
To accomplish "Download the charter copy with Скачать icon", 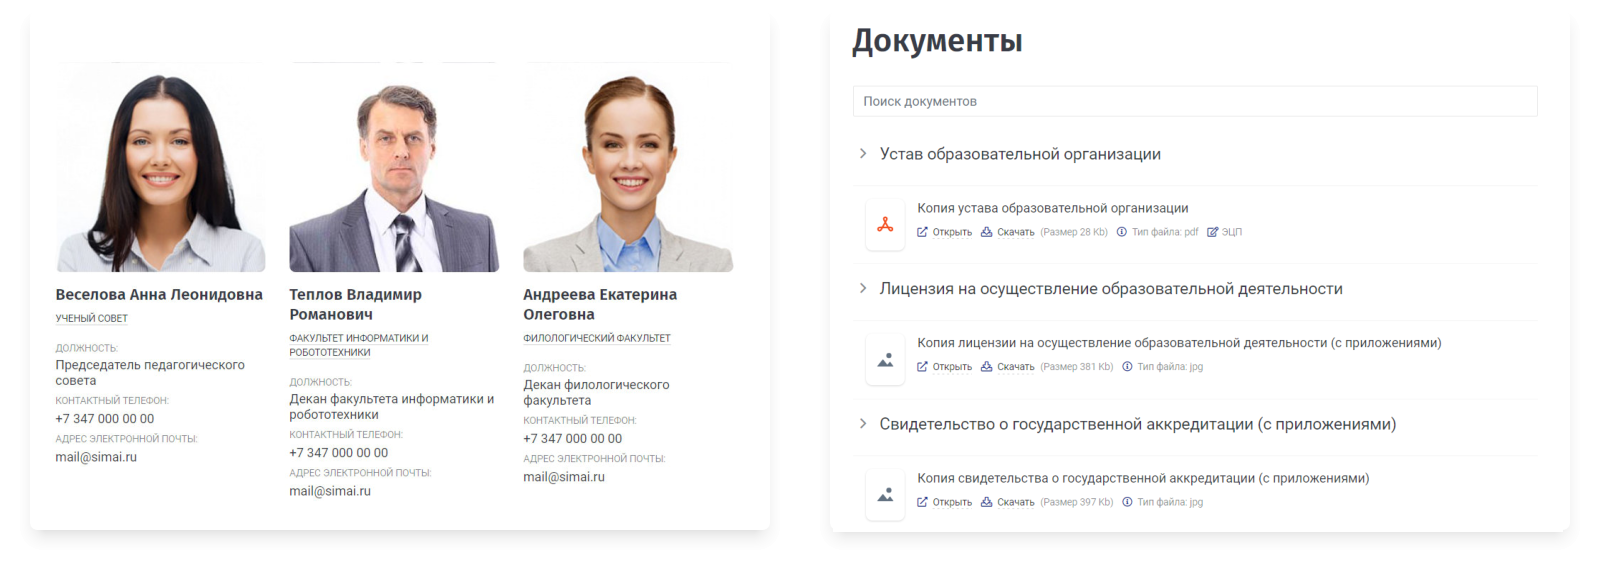I will 986,232.
